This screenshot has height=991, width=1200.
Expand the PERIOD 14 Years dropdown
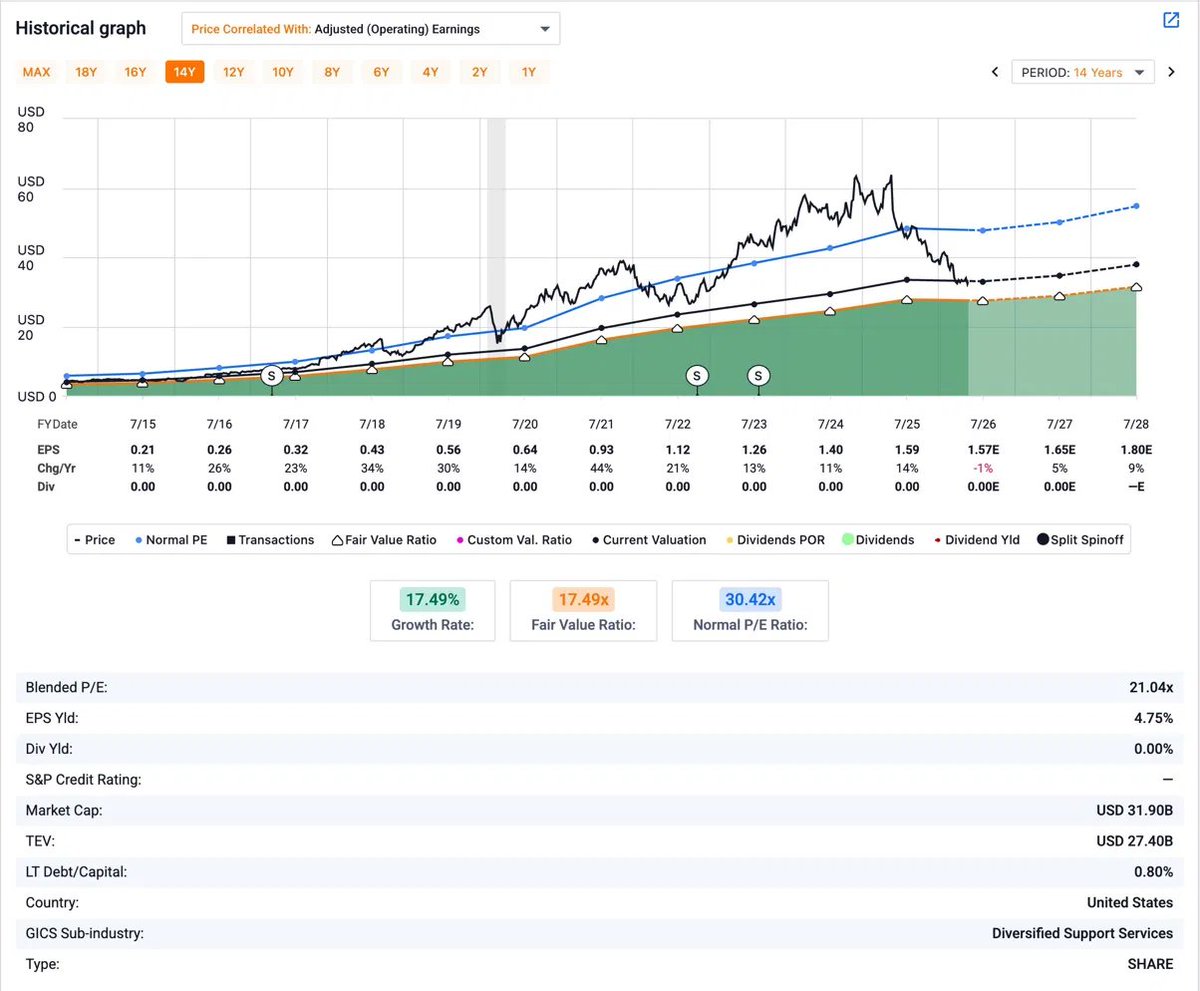tap(1083, 72)
